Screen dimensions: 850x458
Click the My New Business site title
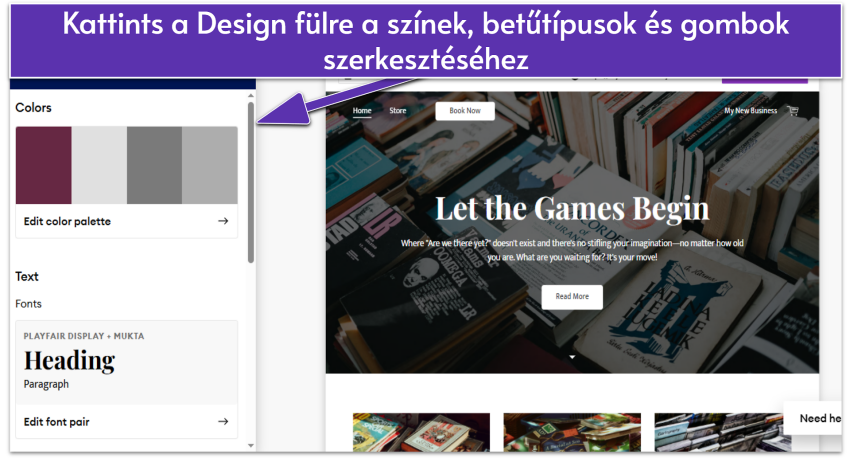click(751, 111)
